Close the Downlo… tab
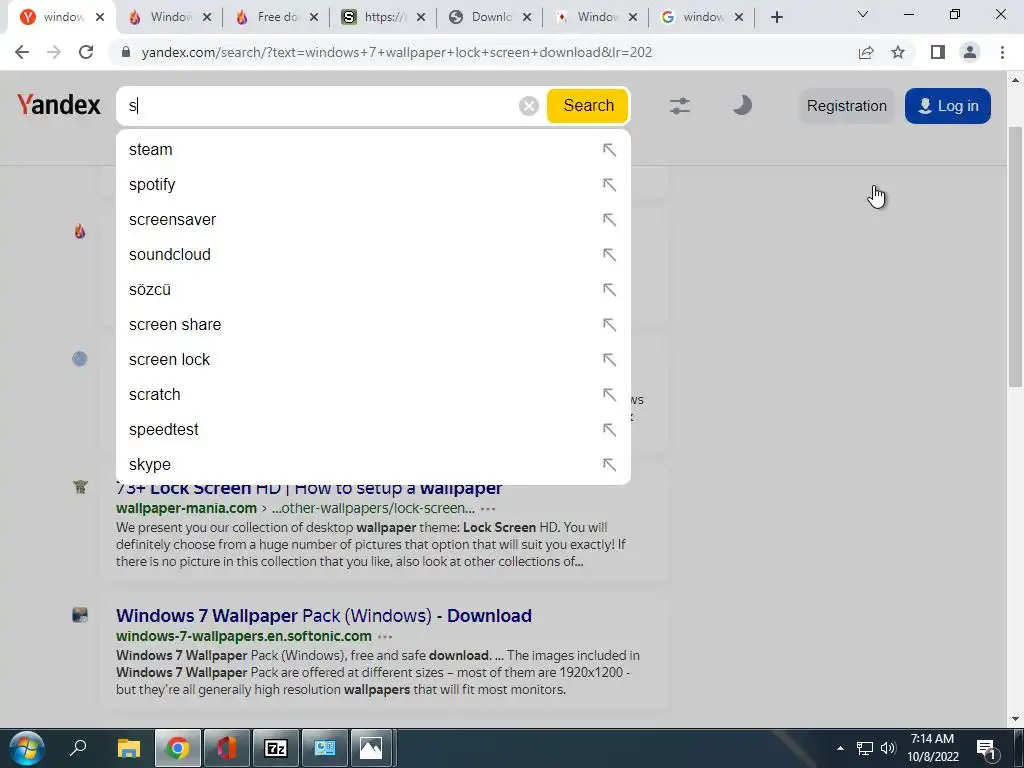This screenshot has height=768, width=1024. tap(527, 17)
